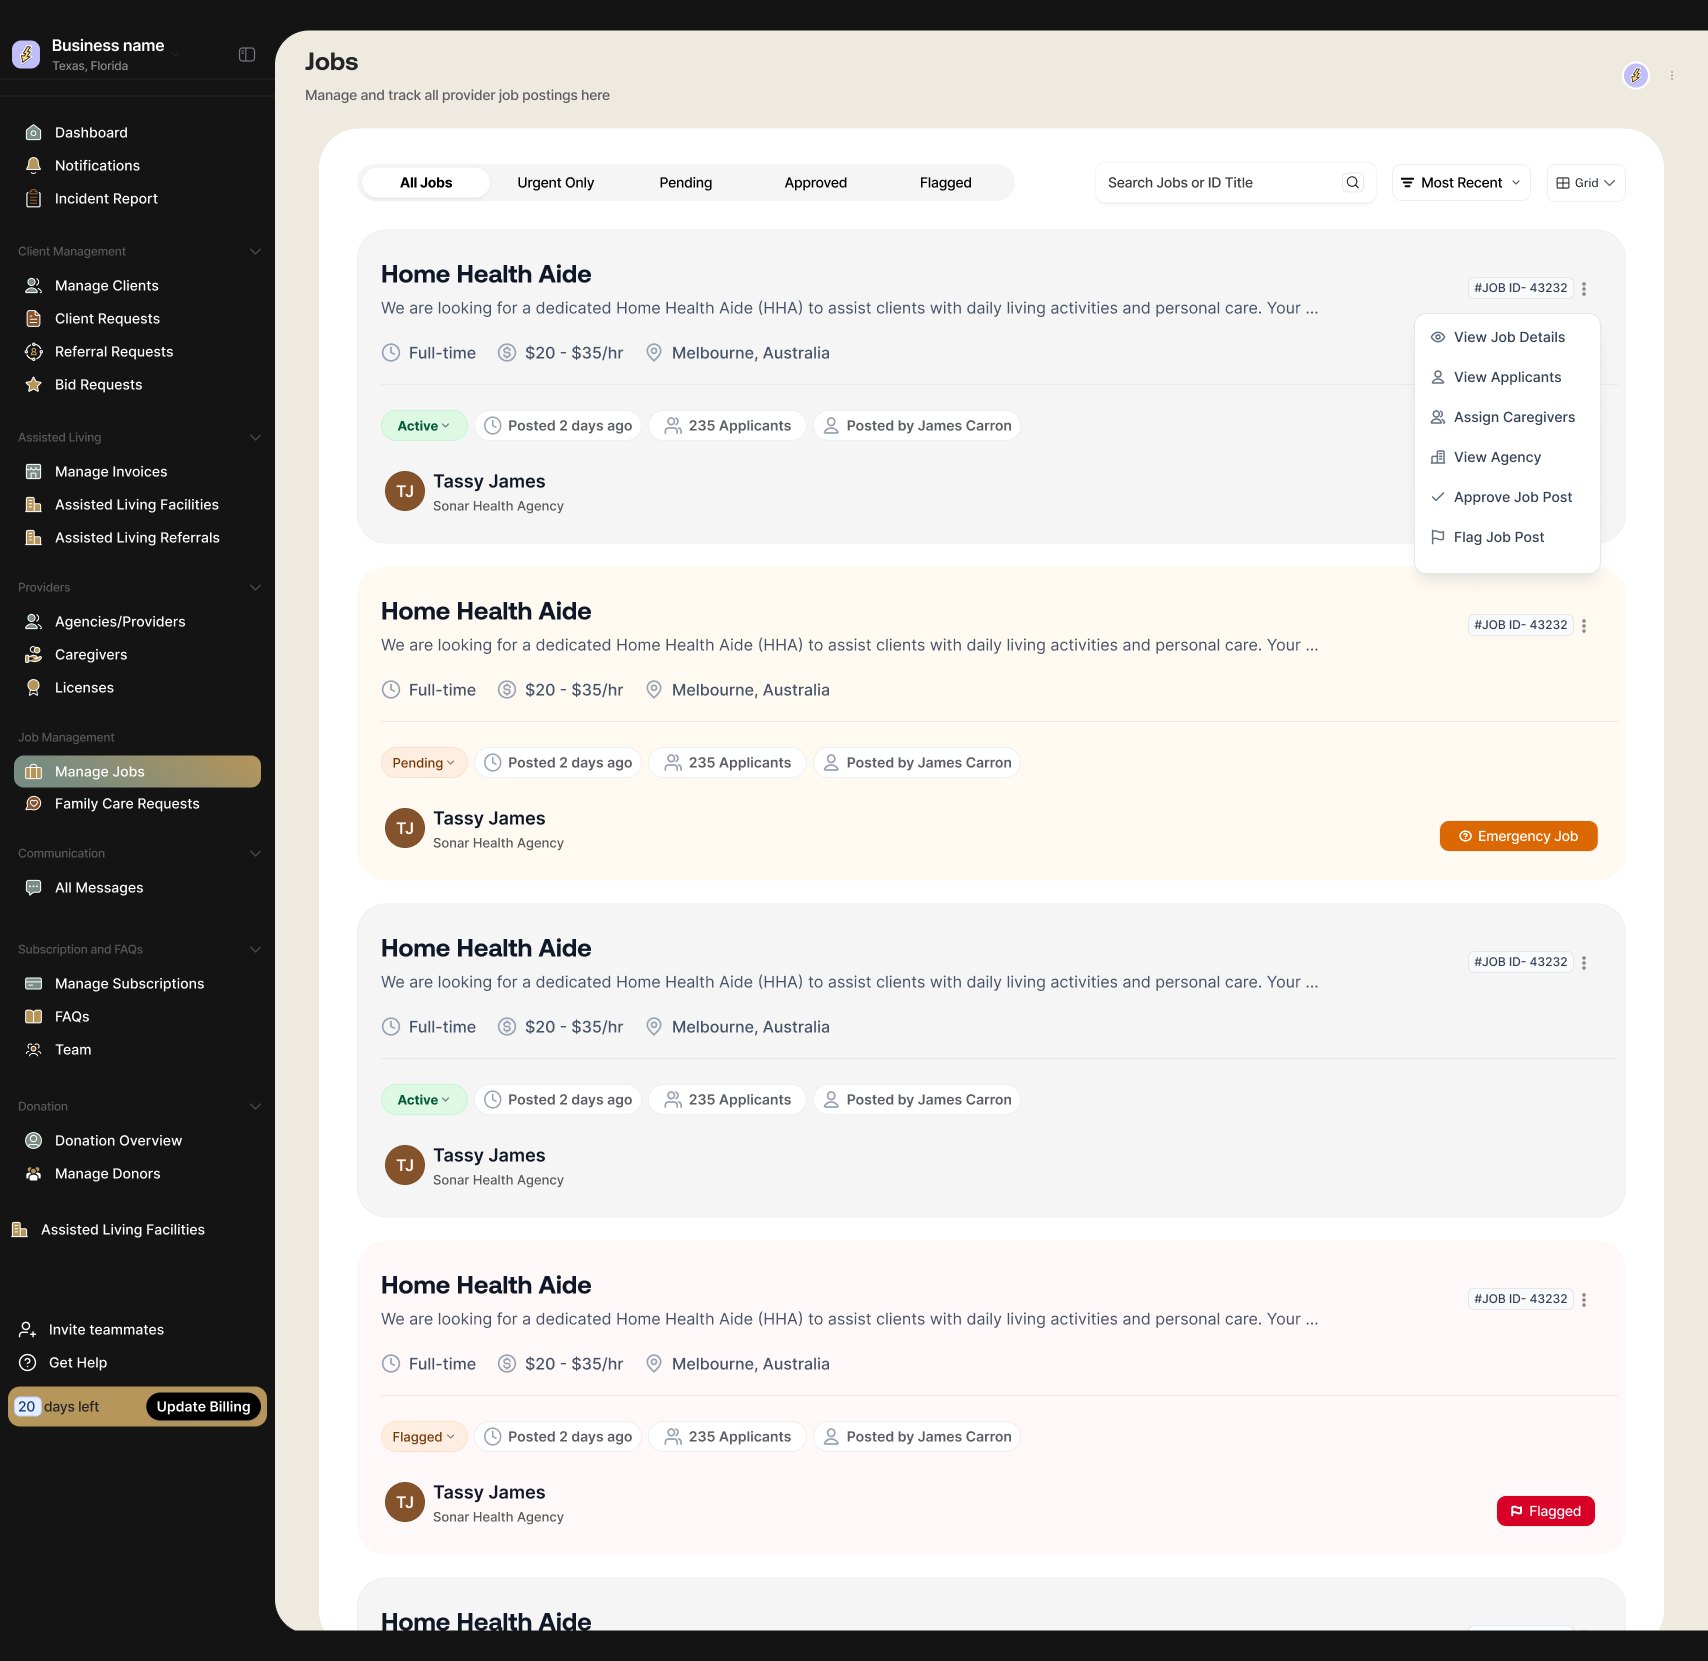Click the search magnifier icon
Viewport: 1708px width, 1661px height.
(x=1353, y=183)
